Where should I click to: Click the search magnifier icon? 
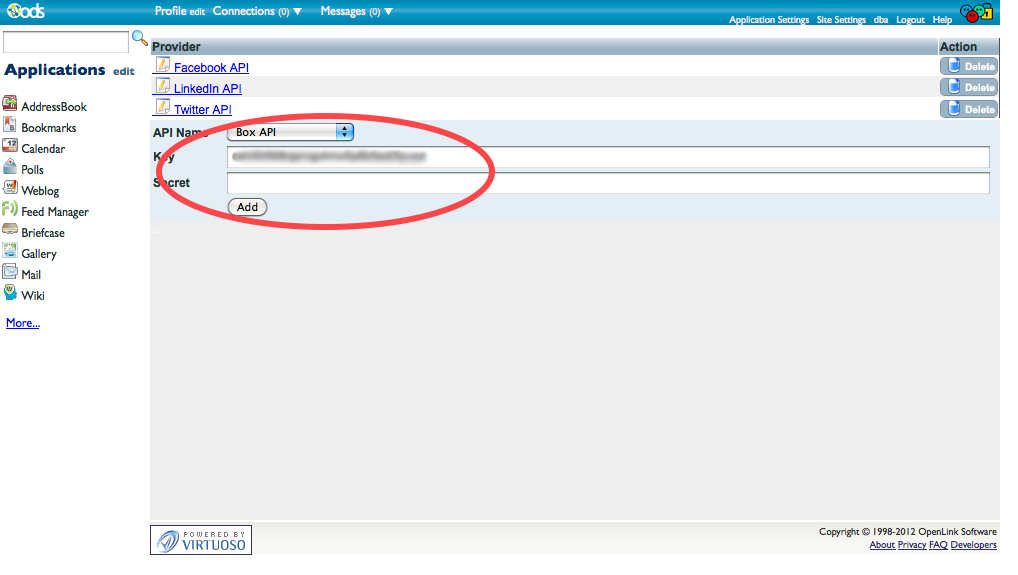(x=140, y=39)
